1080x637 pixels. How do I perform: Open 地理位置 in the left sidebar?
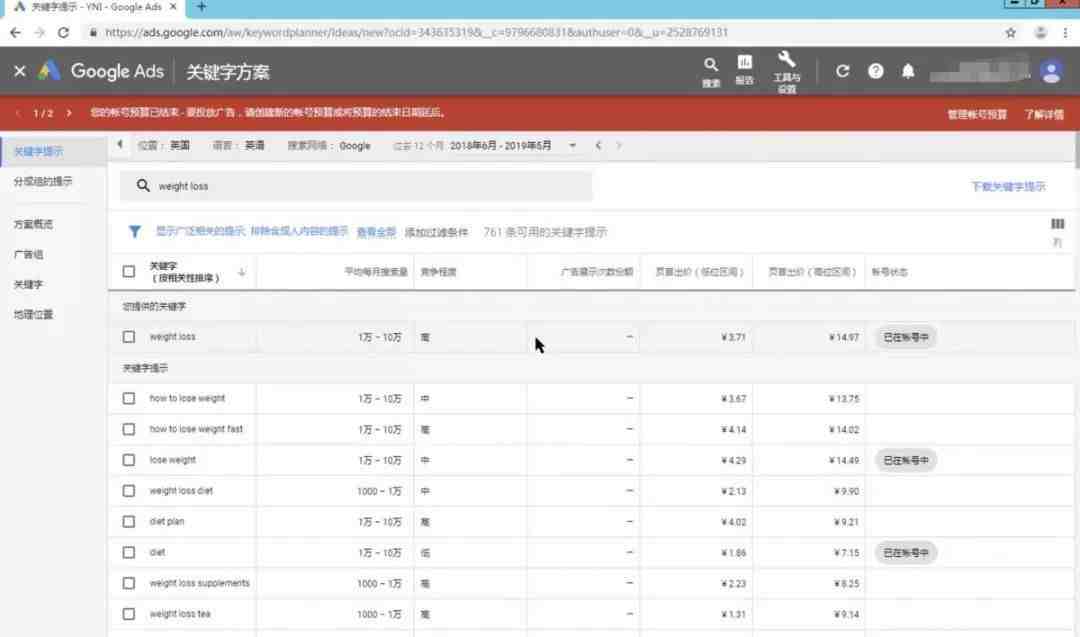coord(33,315)
